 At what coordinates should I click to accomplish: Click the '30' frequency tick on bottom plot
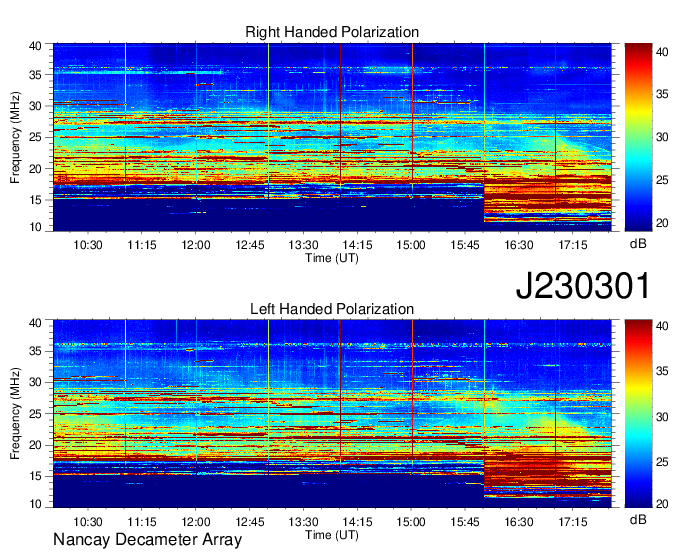[x=36, y=382]
